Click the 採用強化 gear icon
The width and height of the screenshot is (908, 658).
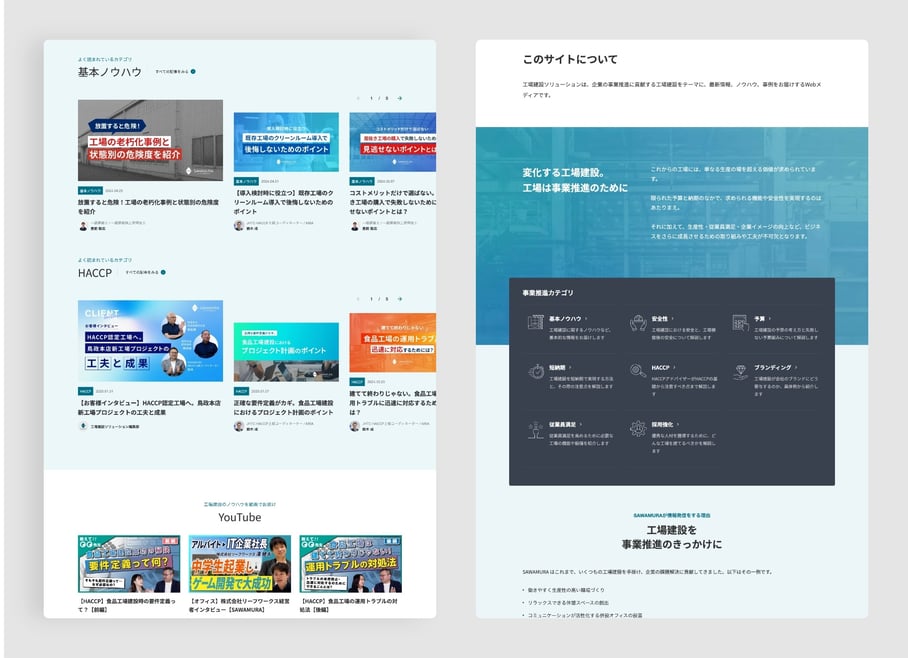[638, 429]
